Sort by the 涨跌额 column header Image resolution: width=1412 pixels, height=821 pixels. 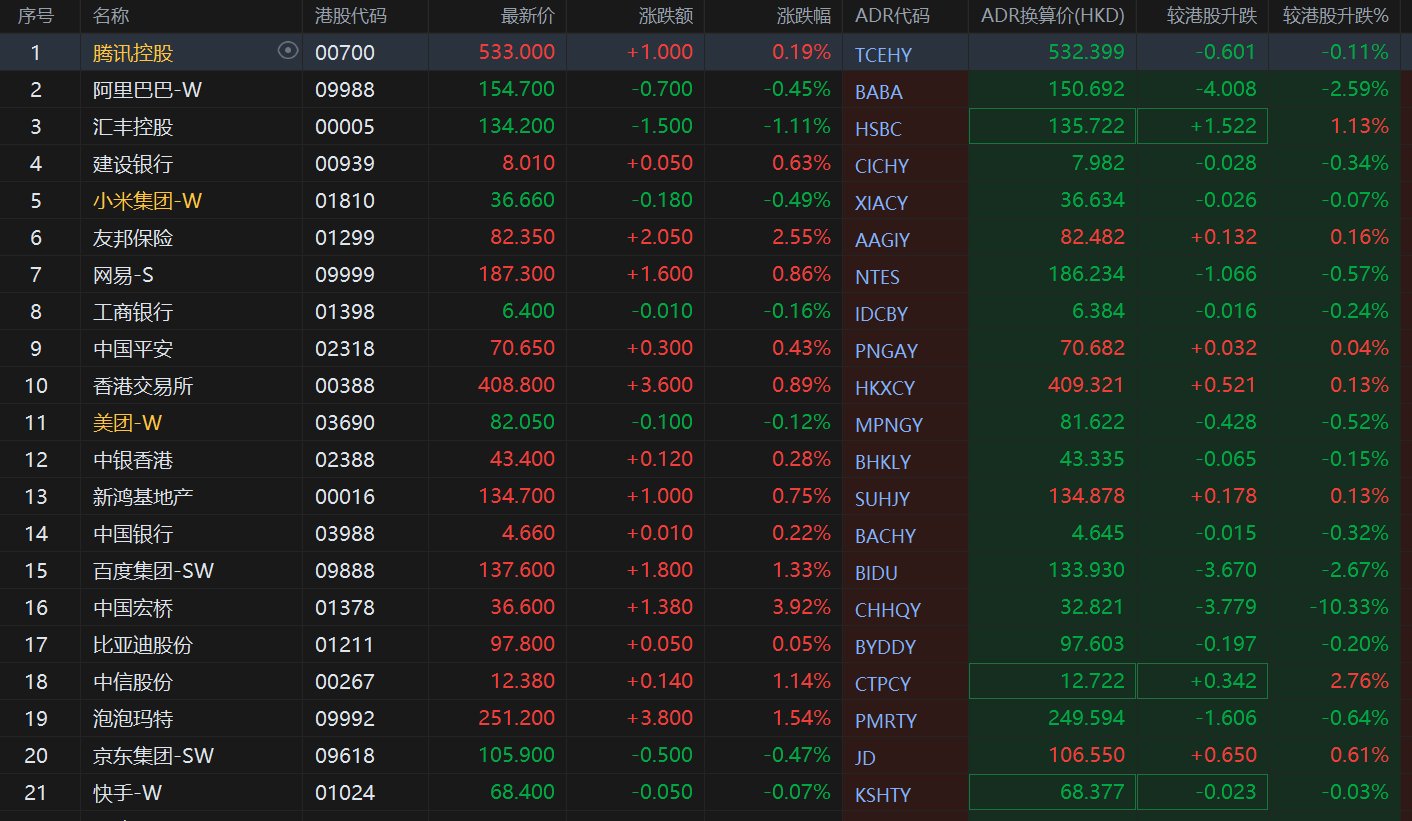point(665,16)
